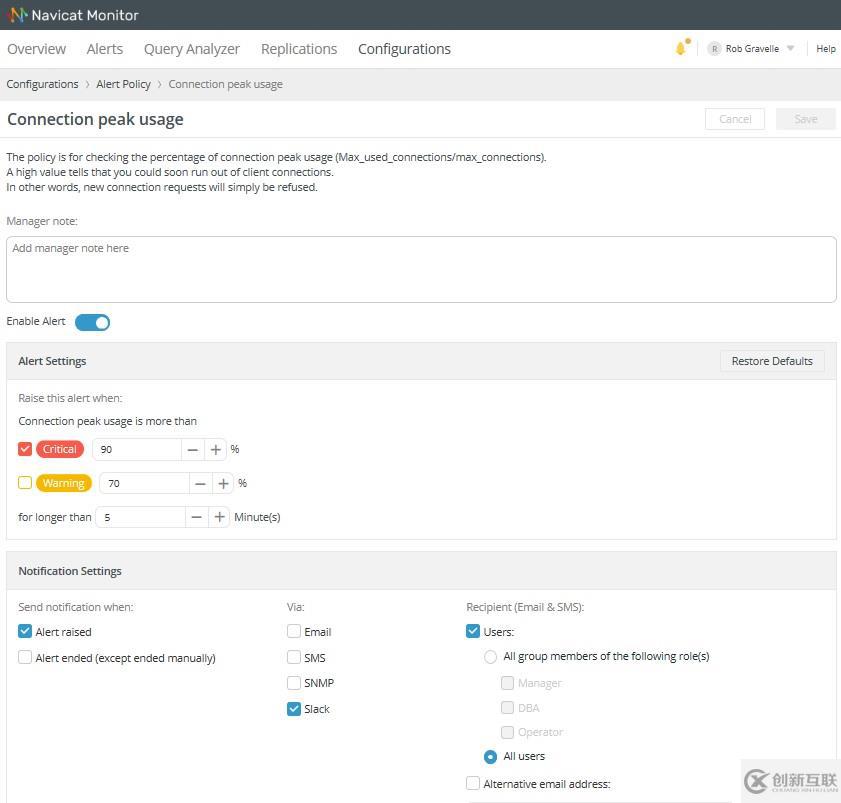Screen dimensions: 841x803
Task: Check Alert ended (except ended manually)
Action: click(25, 657)
